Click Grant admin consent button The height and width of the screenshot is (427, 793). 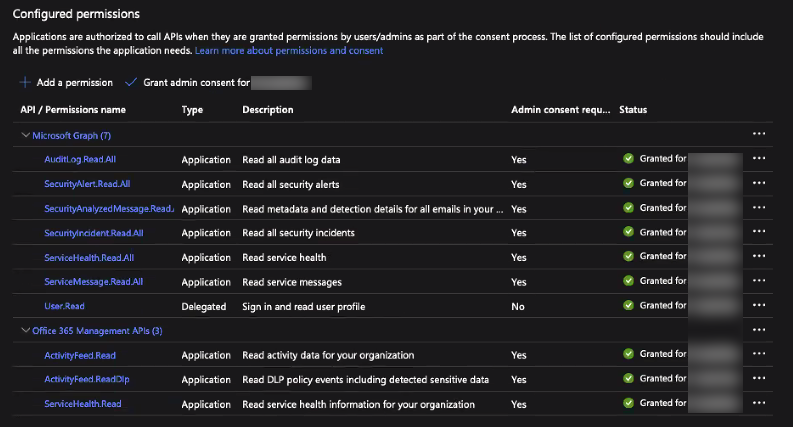point(187,82)
